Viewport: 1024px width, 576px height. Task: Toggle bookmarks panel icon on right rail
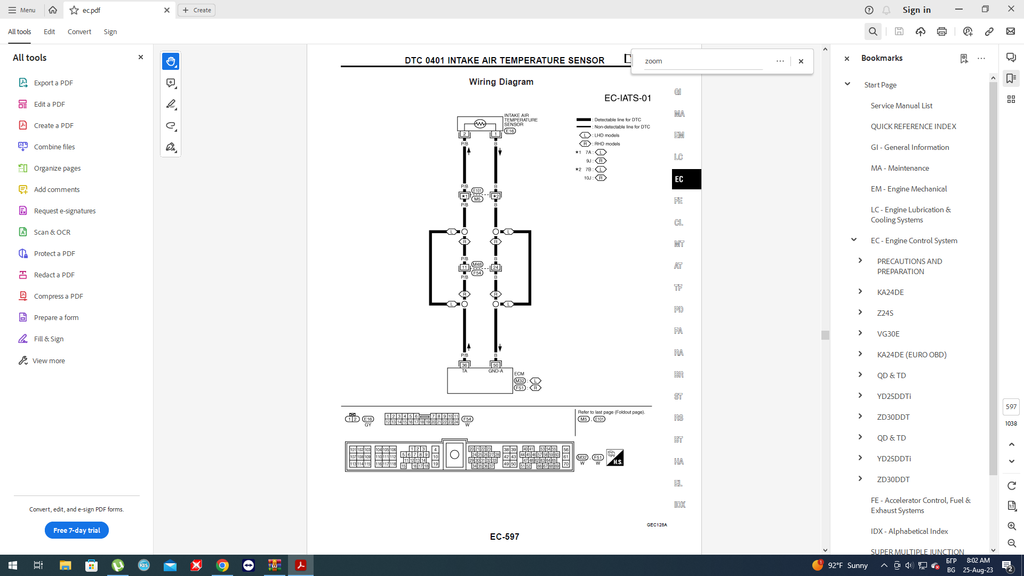(x=1011, y=78)
